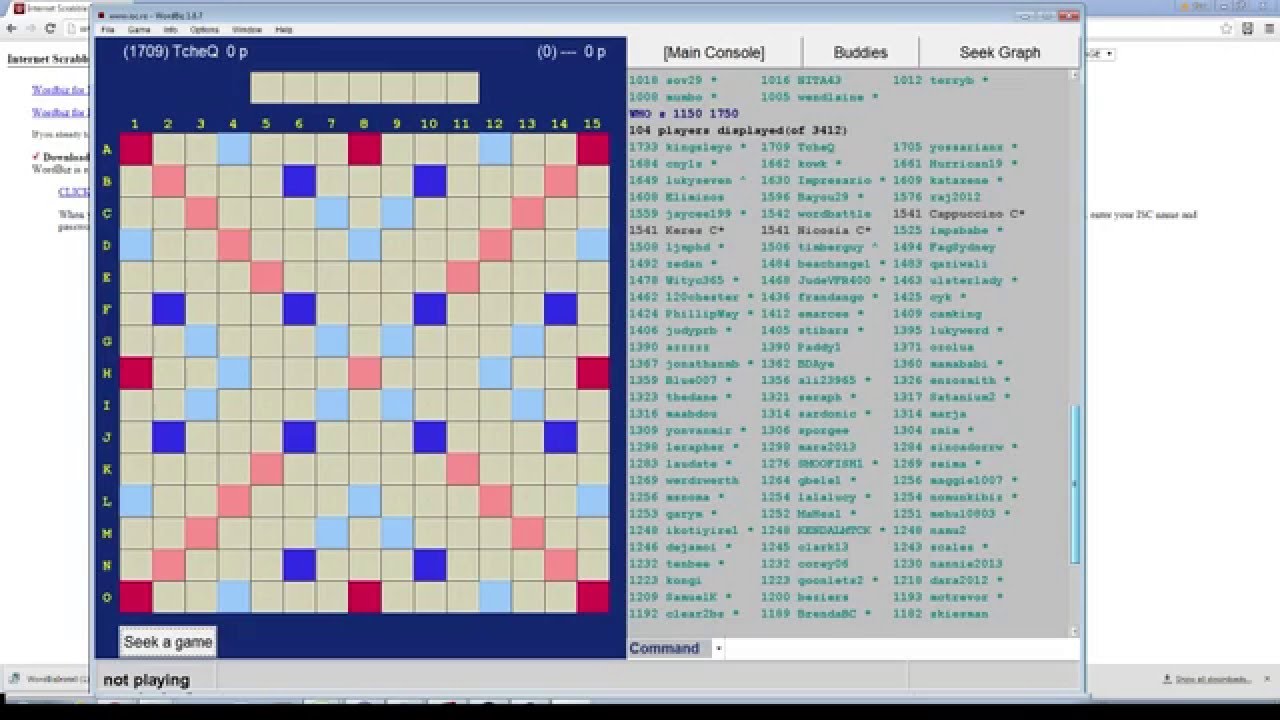Screen dimensions: 1280x720
Task: Click player name timberguy
Action: coord(832,247)
